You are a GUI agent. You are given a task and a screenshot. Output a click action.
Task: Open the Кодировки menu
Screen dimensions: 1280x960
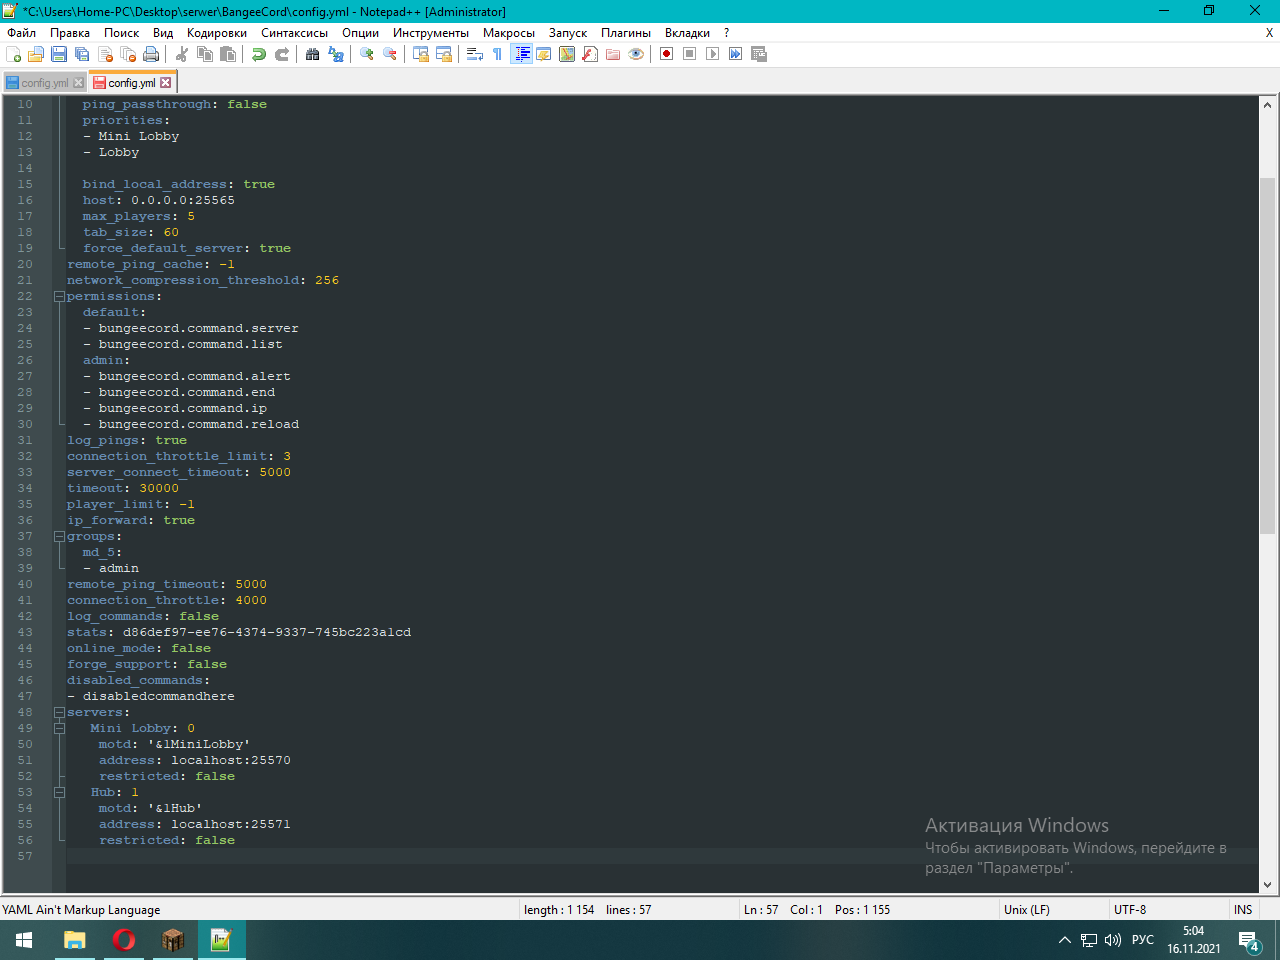pyautogui.click(x=217, y=33)
